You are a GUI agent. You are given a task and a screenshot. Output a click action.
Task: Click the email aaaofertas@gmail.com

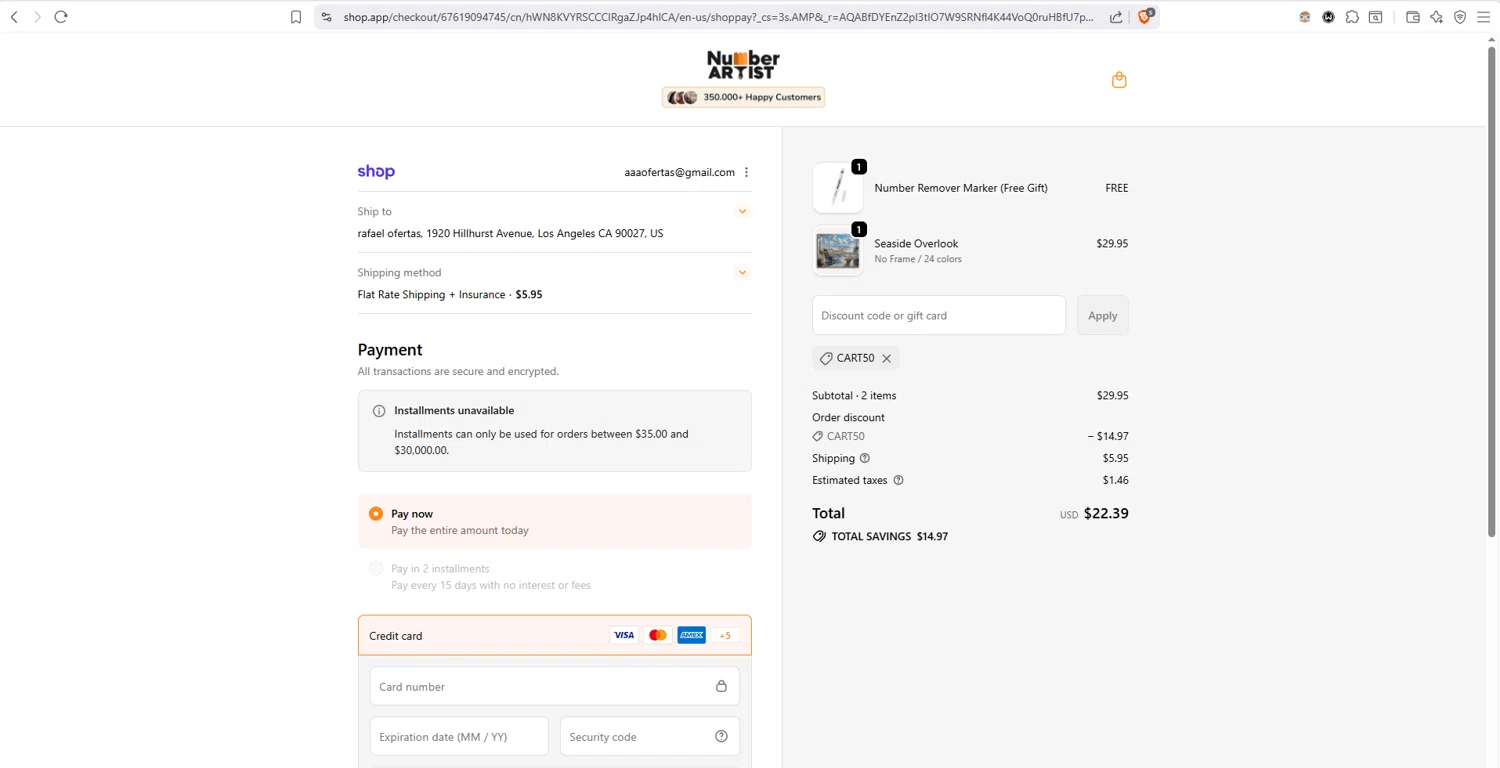pyautogui.click(x=680, y=172)
